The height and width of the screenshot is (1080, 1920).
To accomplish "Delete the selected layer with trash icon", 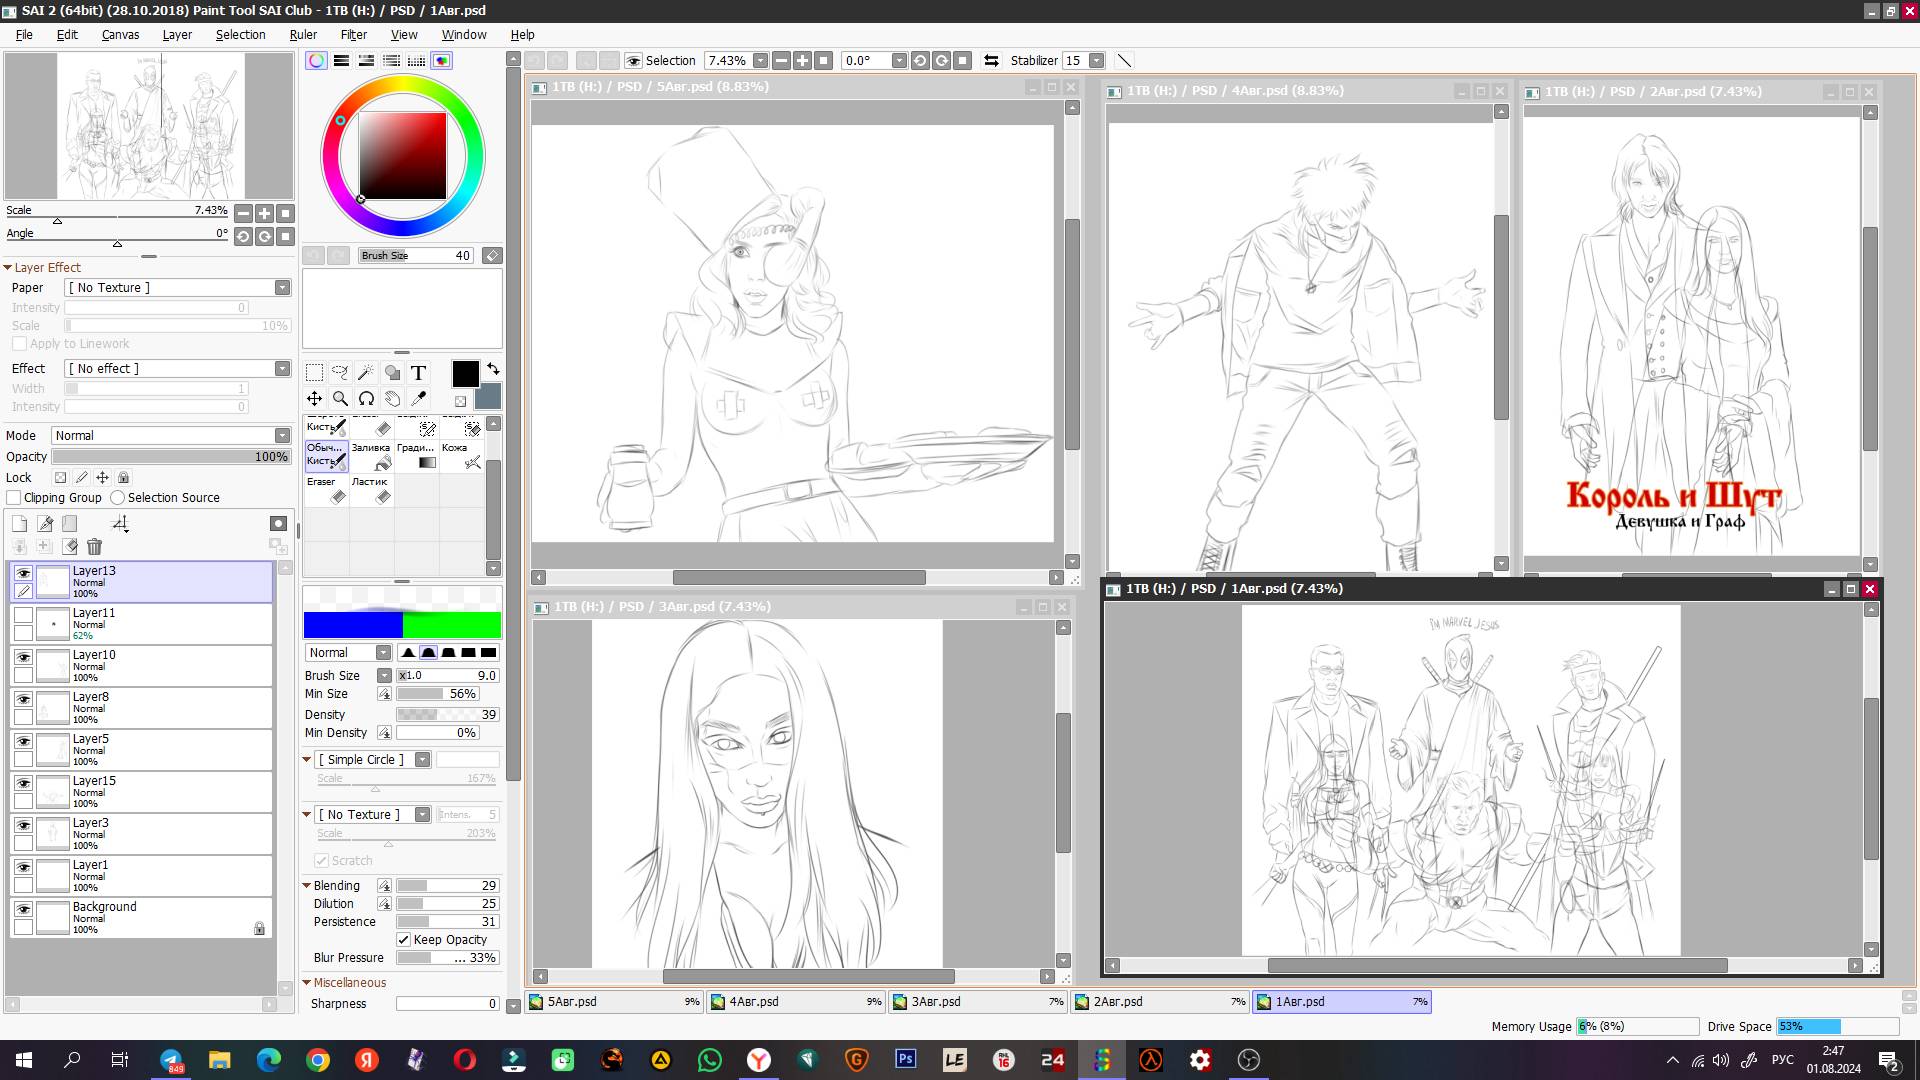I will point(94,546).
